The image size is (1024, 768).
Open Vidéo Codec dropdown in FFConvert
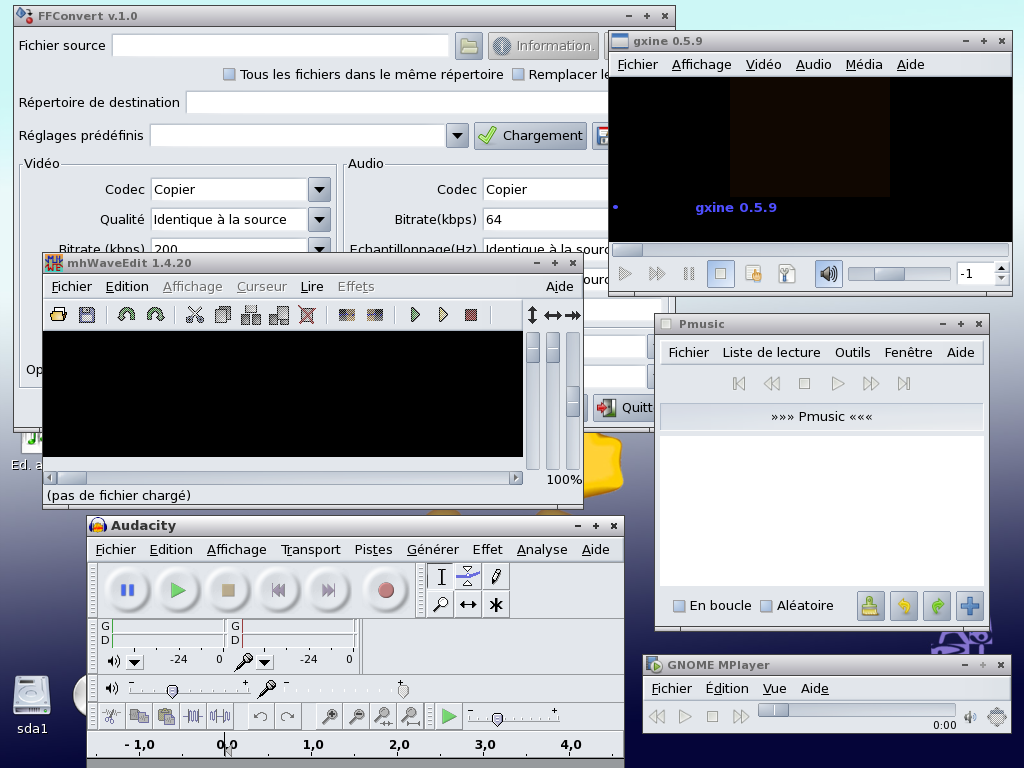(319, 190)
